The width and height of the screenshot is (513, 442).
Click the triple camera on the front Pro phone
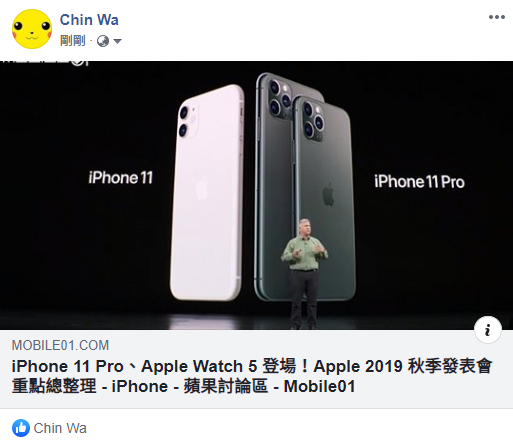(x=313, y=121)
